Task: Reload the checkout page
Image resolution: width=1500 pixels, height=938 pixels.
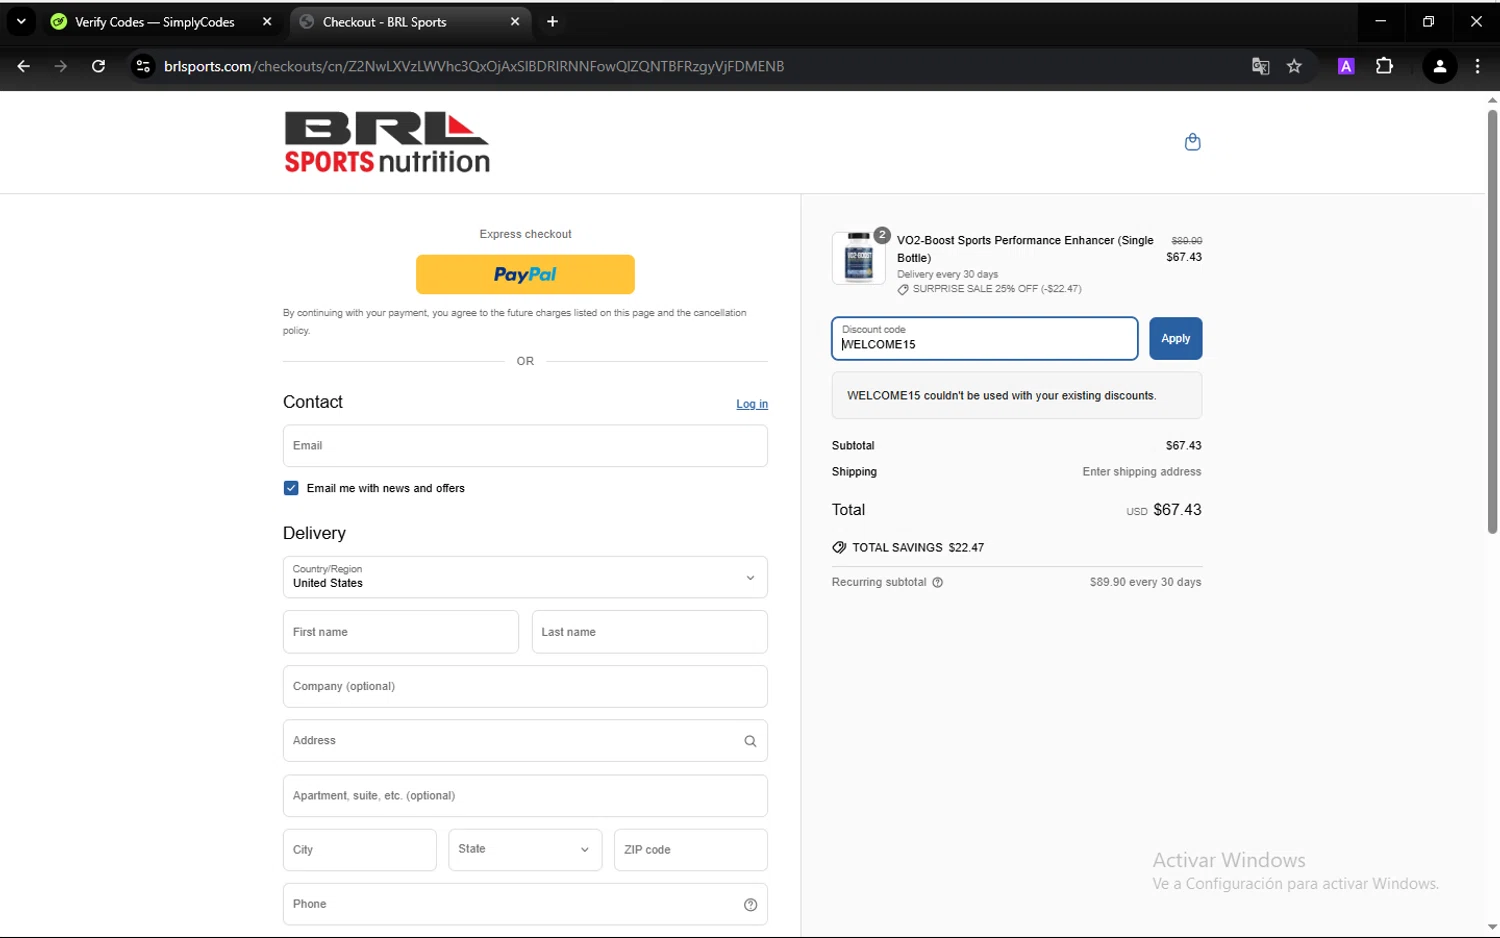Action: pyautogui.click(x=98, y=66)
